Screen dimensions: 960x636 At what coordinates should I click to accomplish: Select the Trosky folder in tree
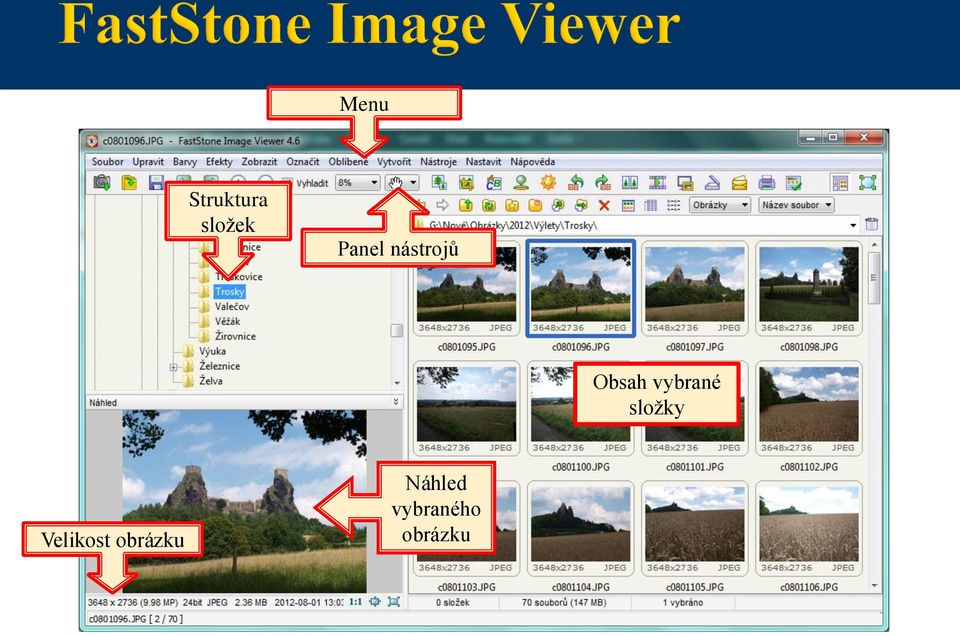tap(229, 291)
